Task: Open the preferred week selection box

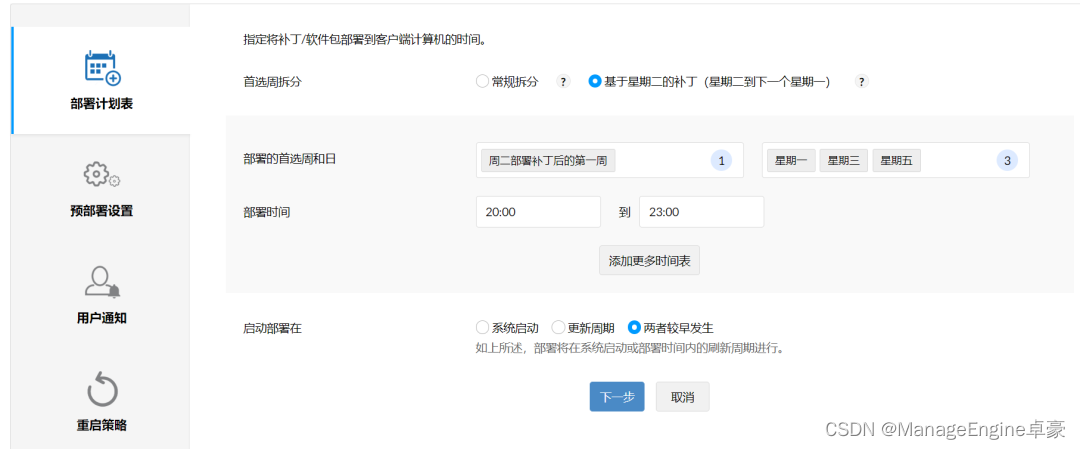Action: pyautogui.click(x=610, y=160)
